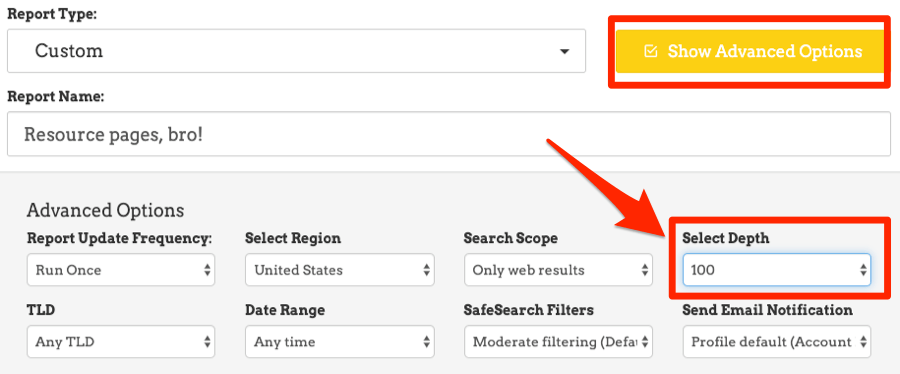
Task: Click the arrows on Select Depth selector
Action: [x=862, y=270]
